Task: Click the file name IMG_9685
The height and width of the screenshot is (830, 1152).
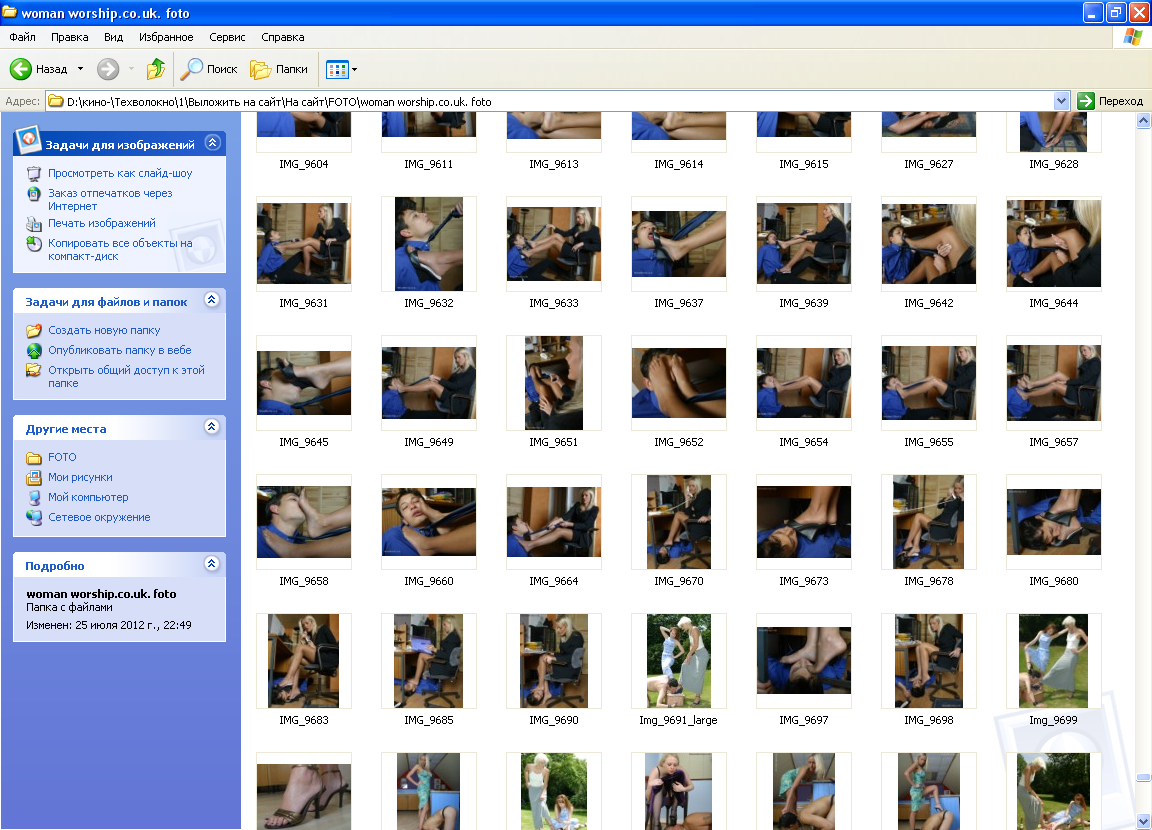Action: click(429, 721)
